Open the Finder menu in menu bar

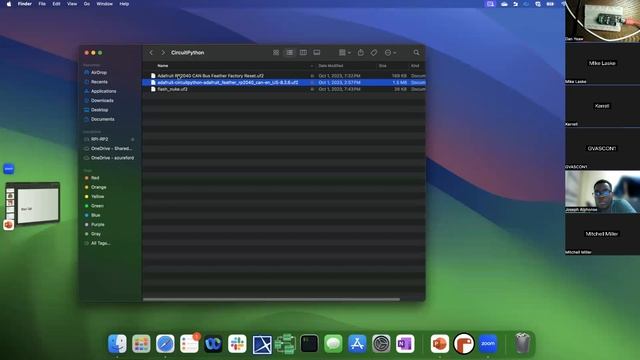[x=24, y=4]
